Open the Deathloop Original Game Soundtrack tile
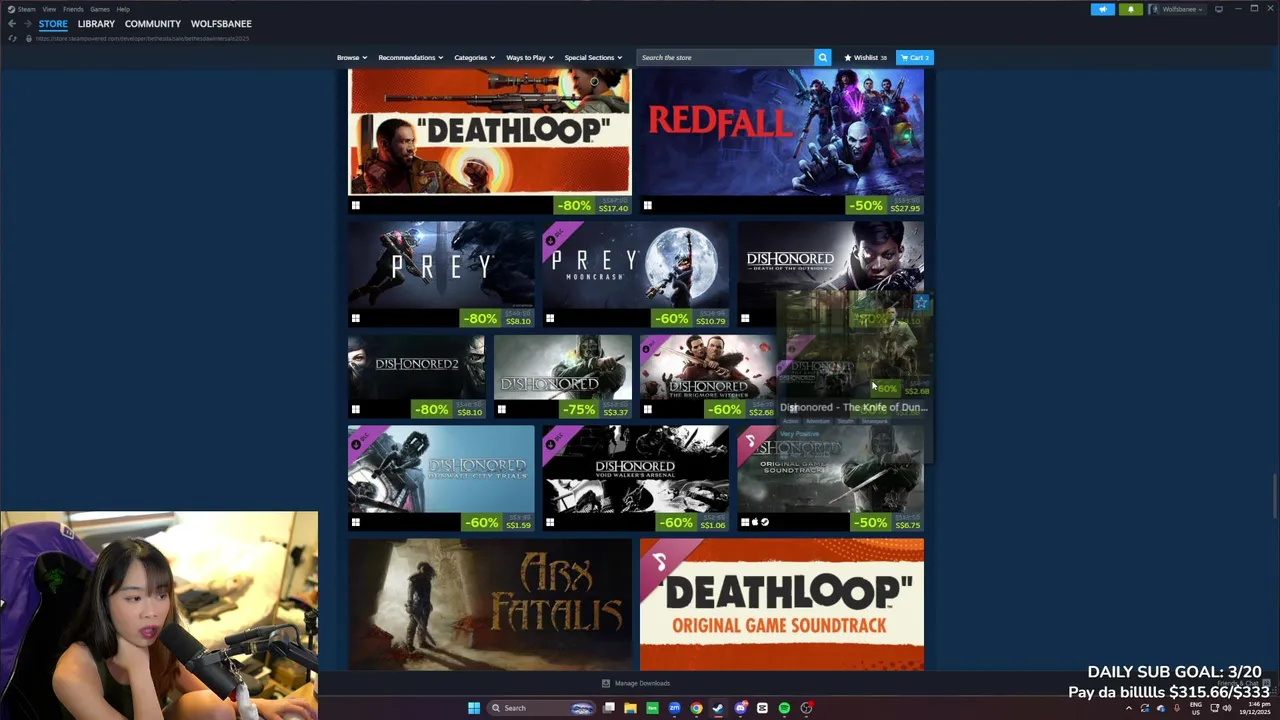This screenshot has width=1280, height=720. click(782, 604)
